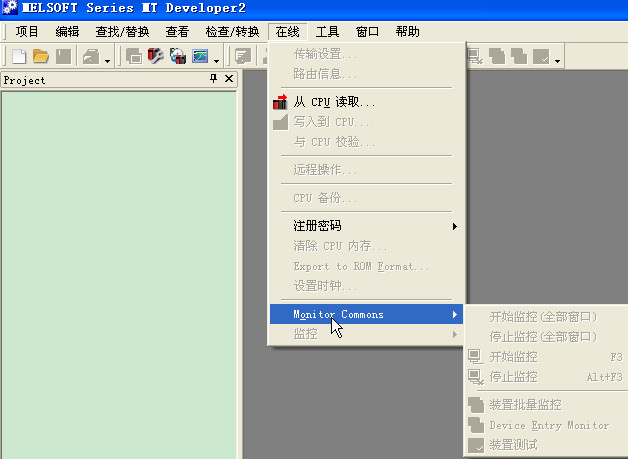The width and height of the screenshot is (628, 459).
Task: Click the overlapping windows toolbar icon
Action: click(x=134, y=57)
